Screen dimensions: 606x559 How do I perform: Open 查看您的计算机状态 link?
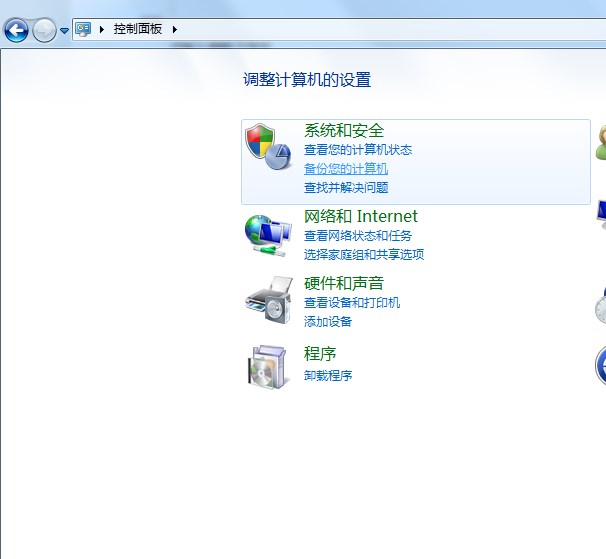point(358,150)
